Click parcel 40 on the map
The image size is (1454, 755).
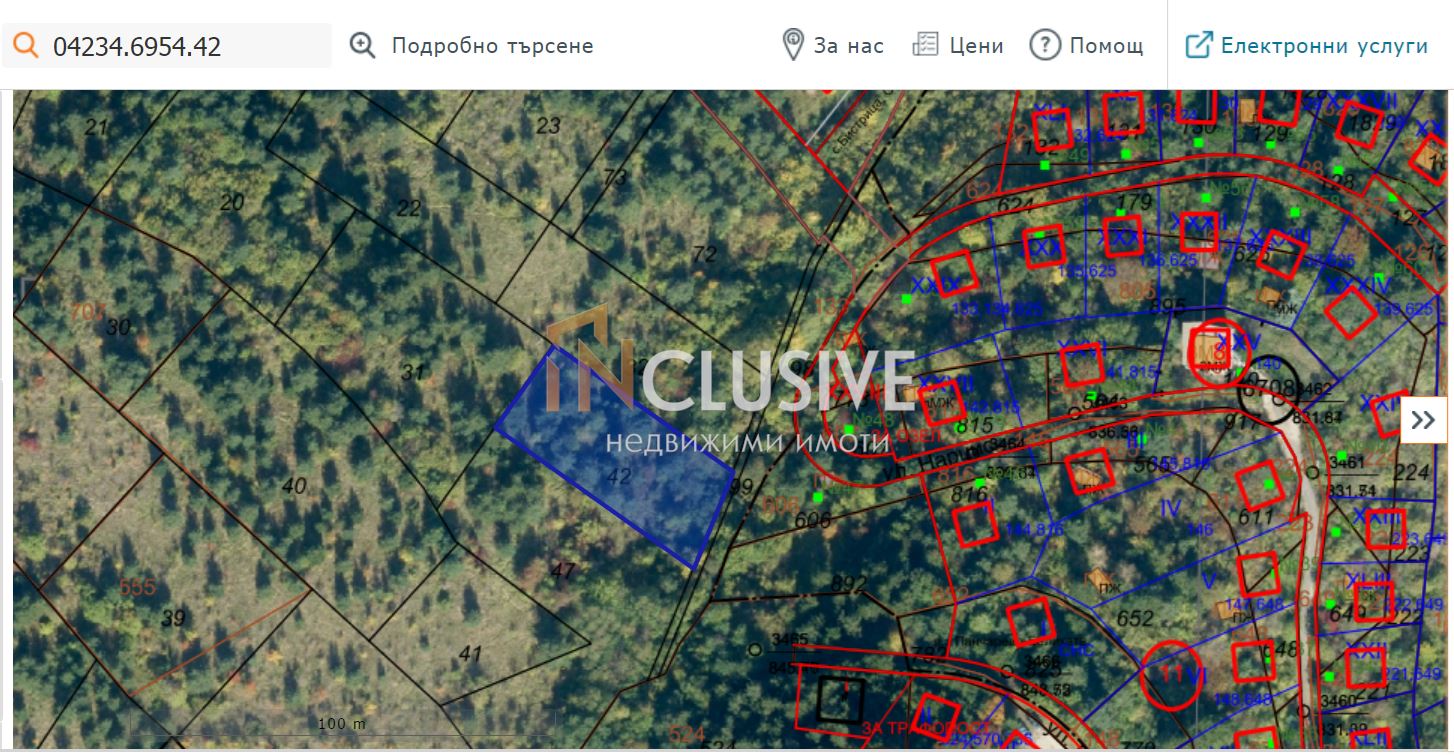(293, 486)
